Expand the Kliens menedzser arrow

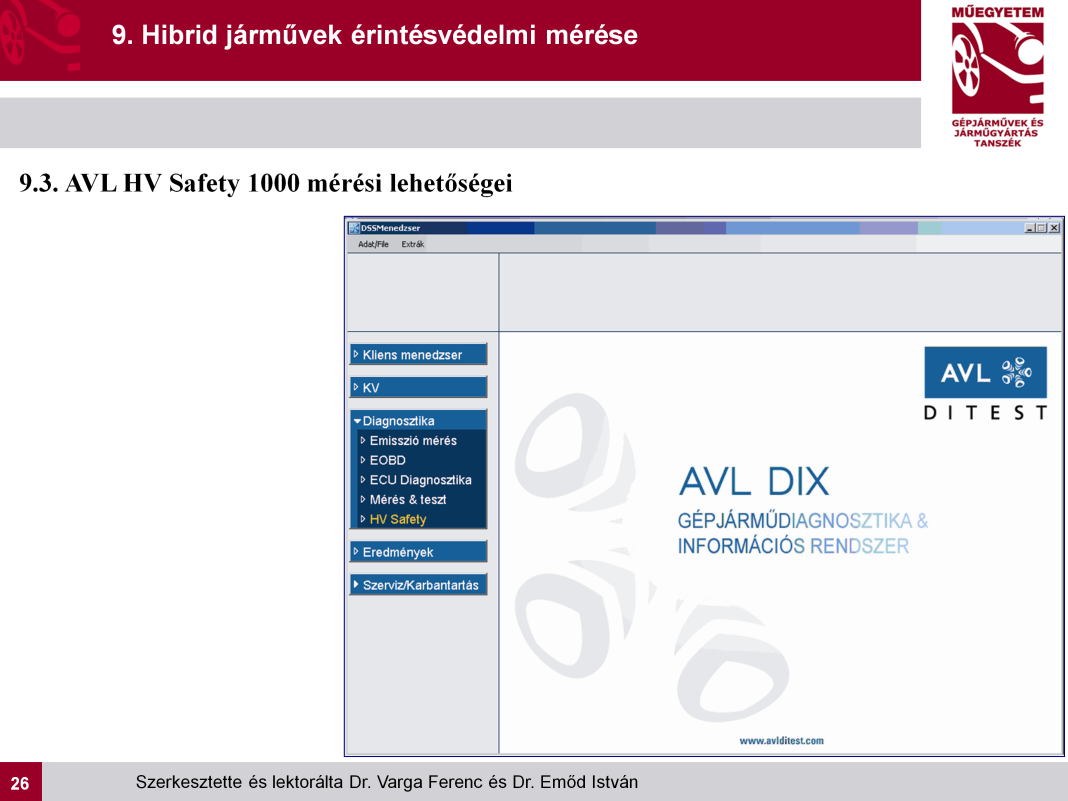pyautogui.click(x=356, y=354)
